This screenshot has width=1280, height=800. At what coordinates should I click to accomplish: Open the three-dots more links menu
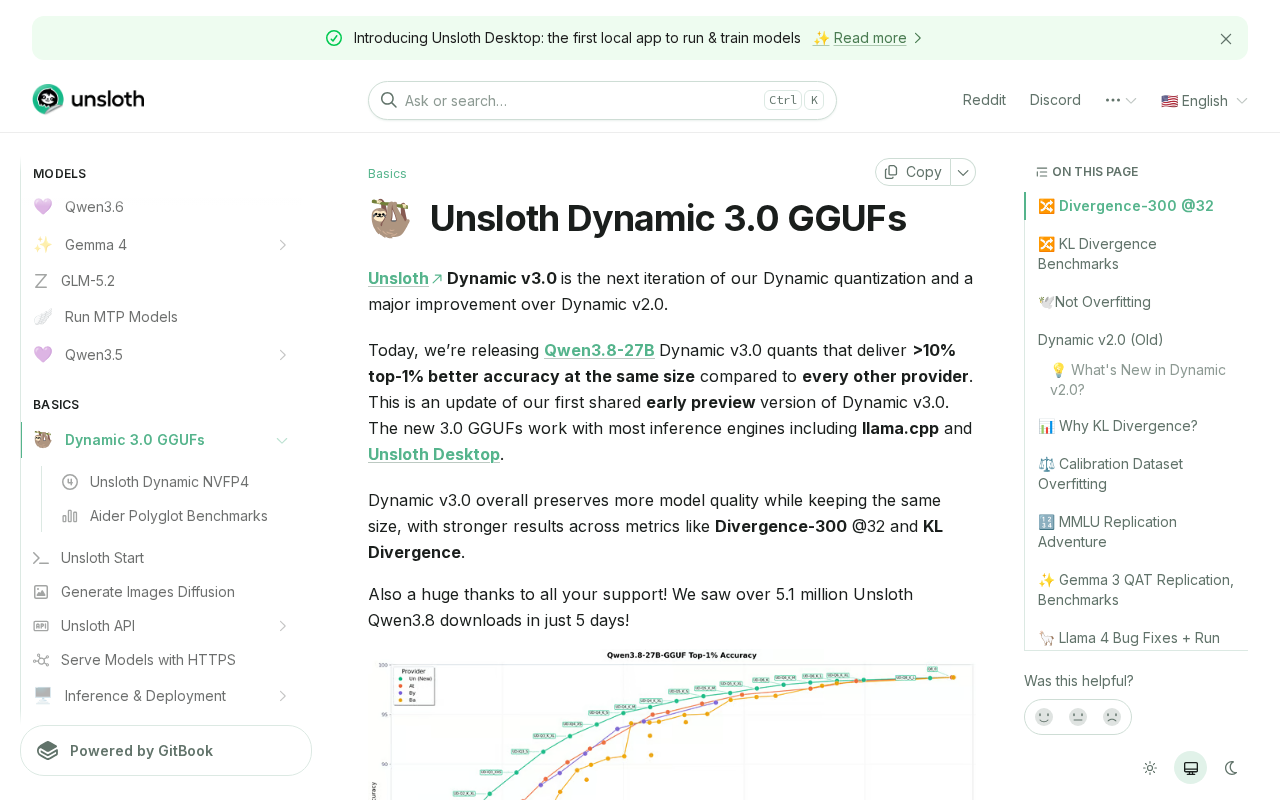[1120, 100]
